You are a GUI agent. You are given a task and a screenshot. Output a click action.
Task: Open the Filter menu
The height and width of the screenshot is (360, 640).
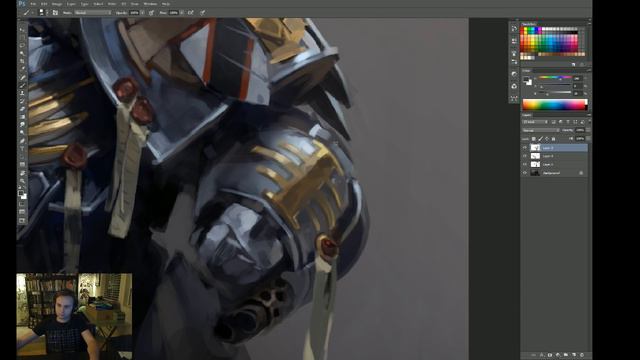pyautogui.click(x=112, y=4)
